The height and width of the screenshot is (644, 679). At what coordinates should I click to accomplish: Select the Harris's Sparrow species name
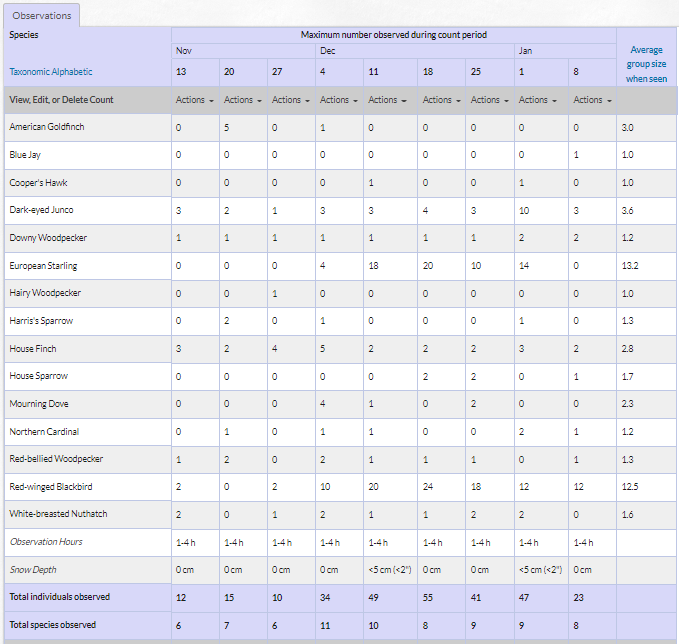tap(41, 321)
